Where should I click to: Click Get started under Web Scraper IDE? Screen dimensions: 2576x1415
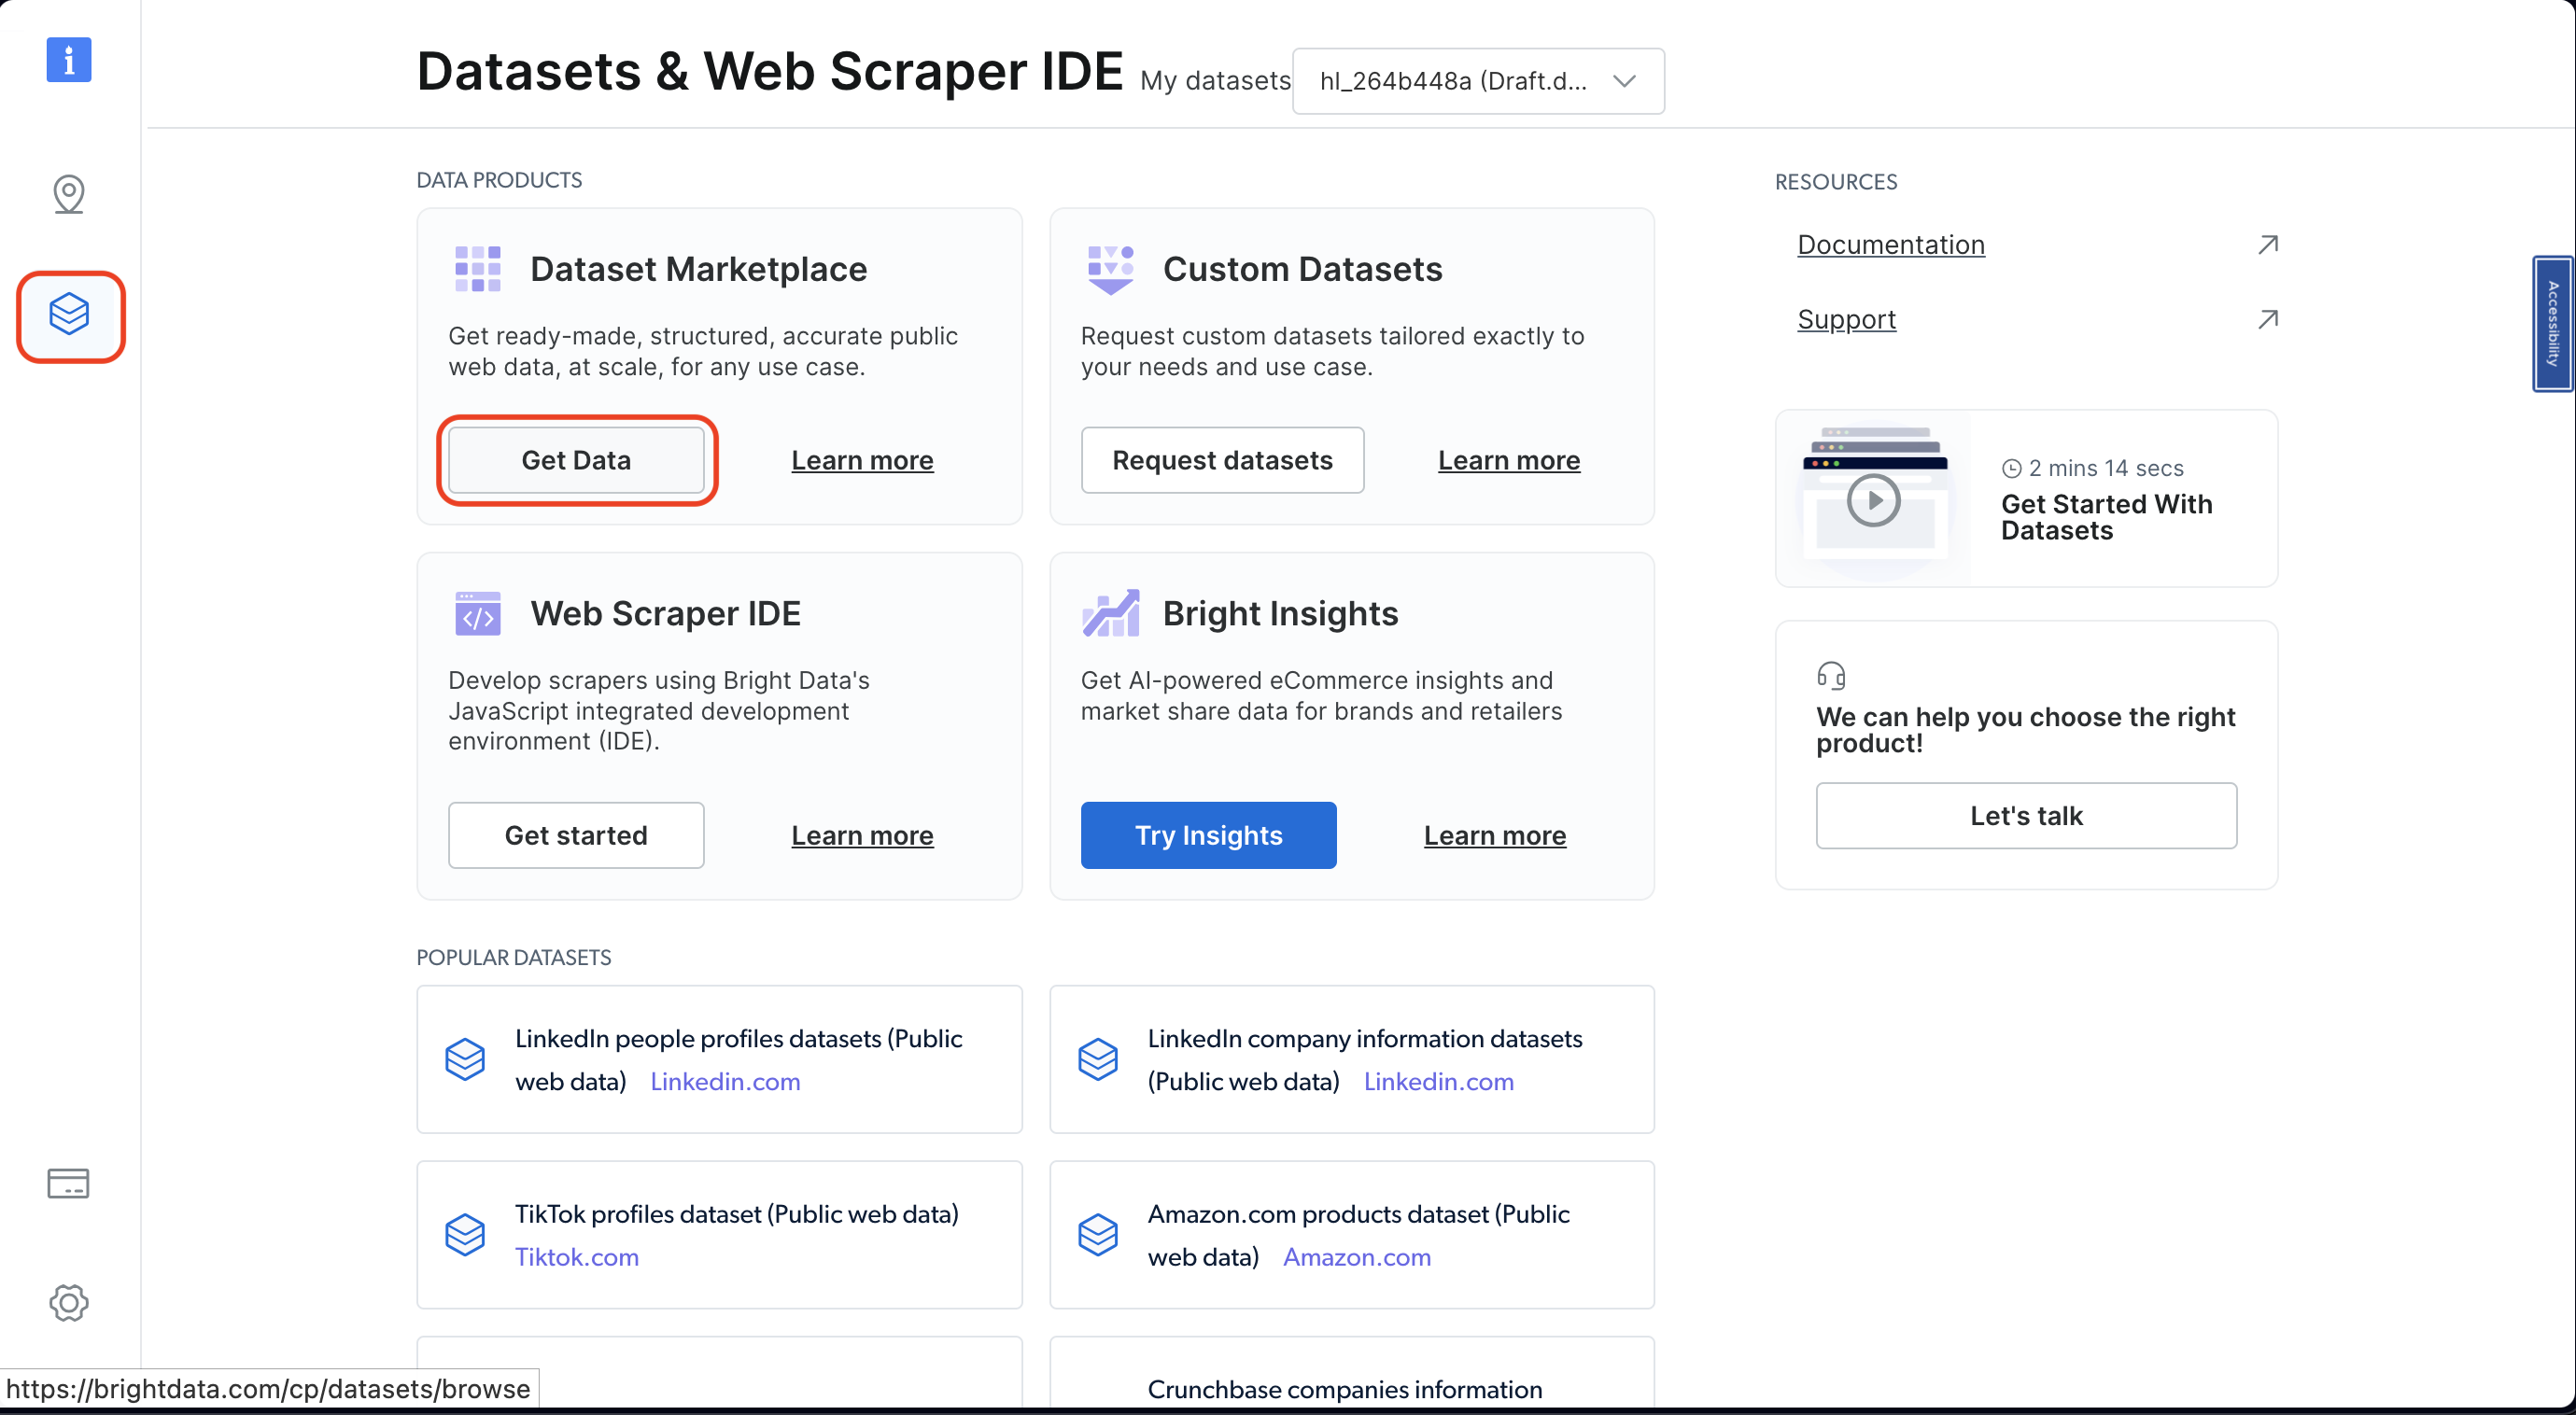click(576, 835)
